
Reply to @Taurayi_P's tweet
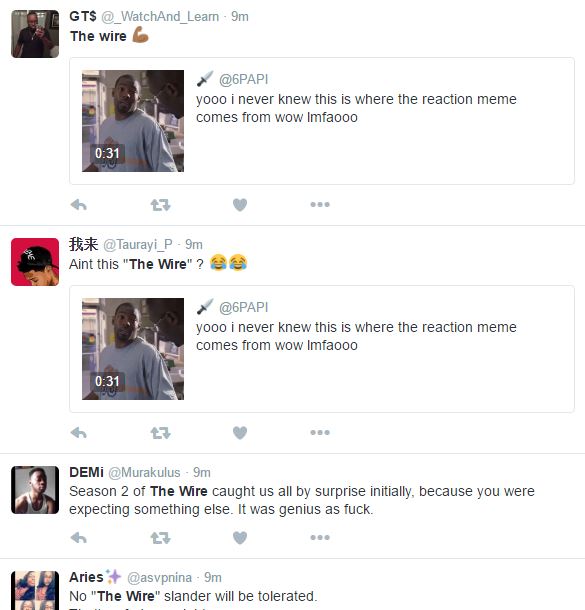point(79,433)
